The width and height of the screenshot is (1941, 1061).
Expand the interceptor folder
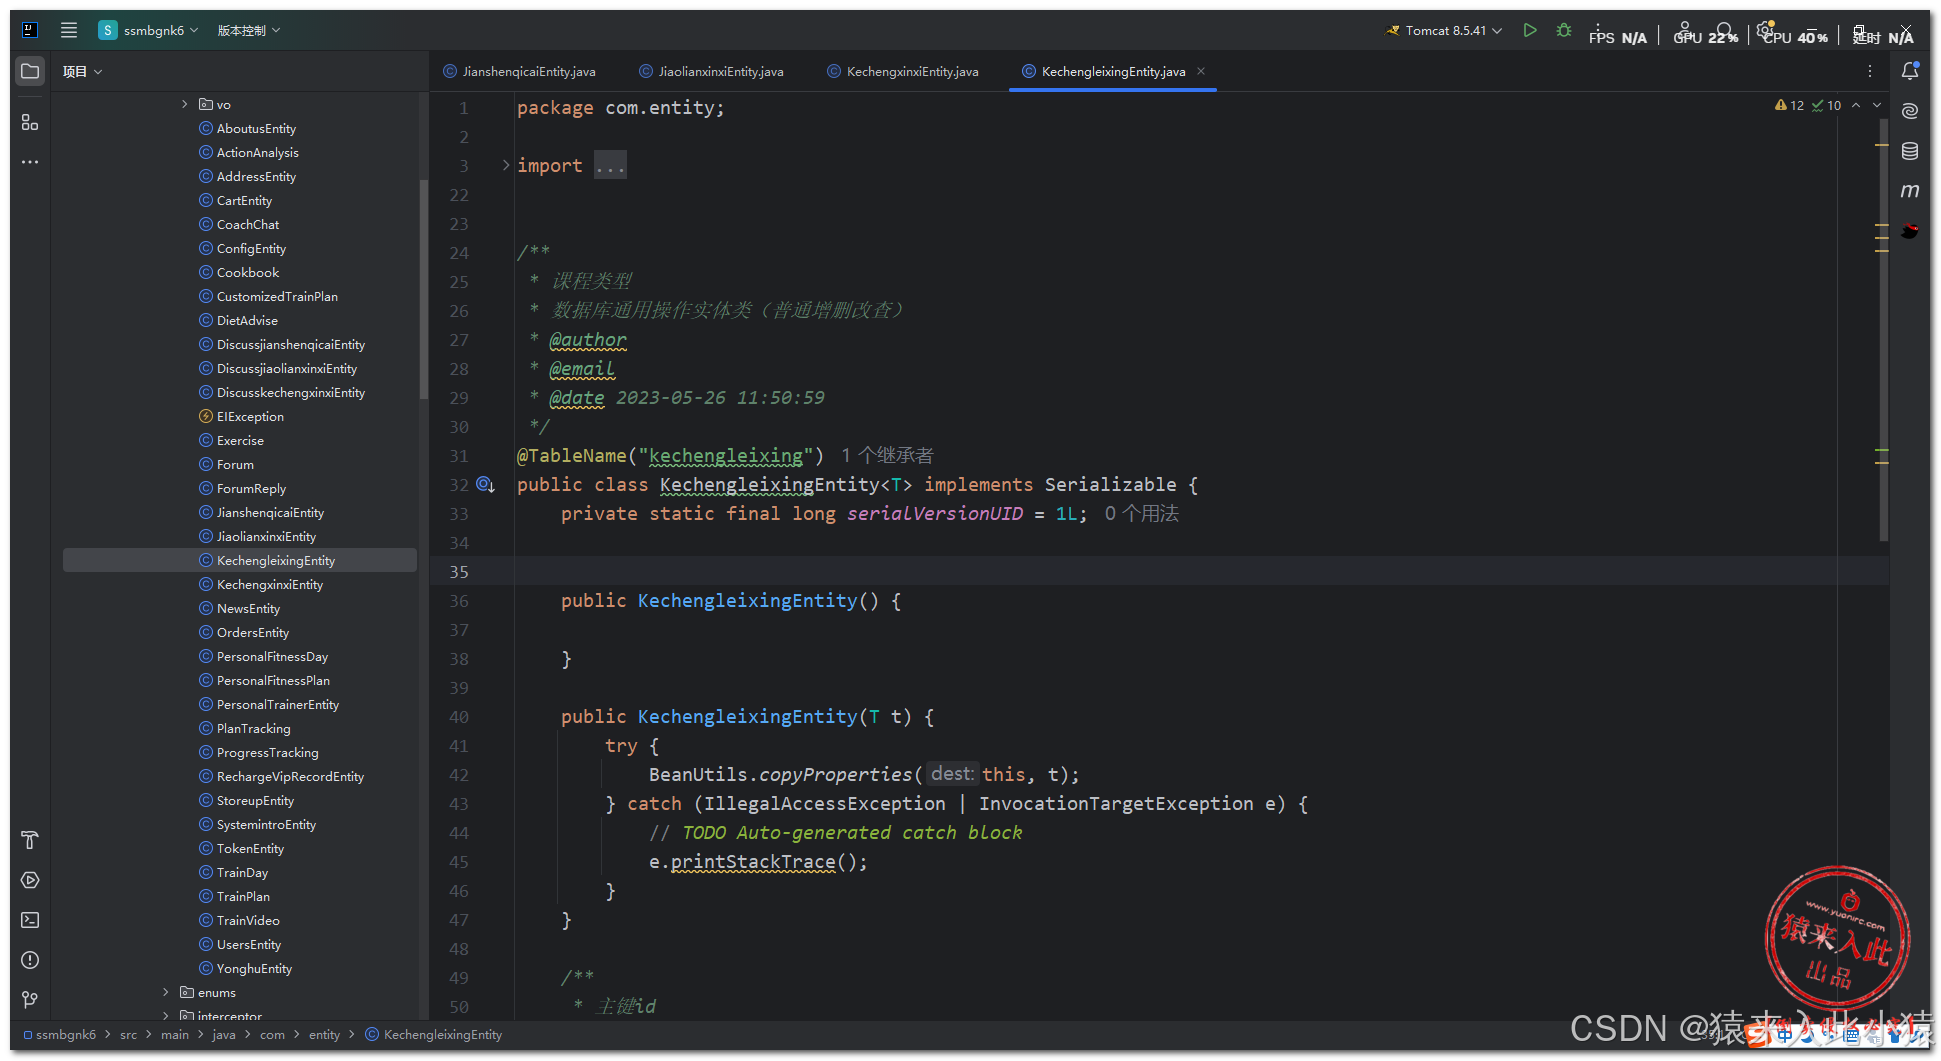pyautogui.click(x=166, y=1015)
